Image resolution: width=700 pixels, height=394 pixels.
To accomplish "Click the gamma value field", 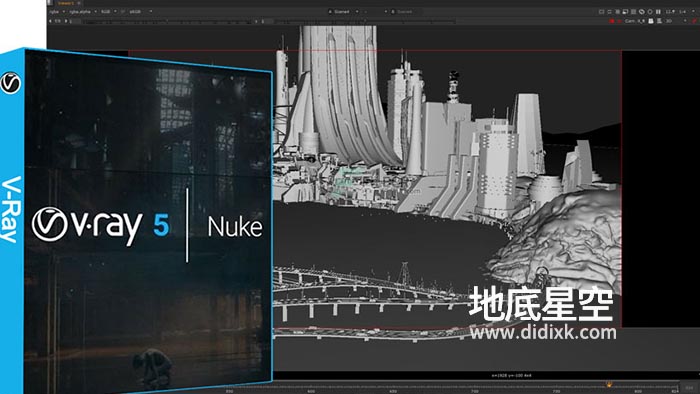I will (267, 21).
